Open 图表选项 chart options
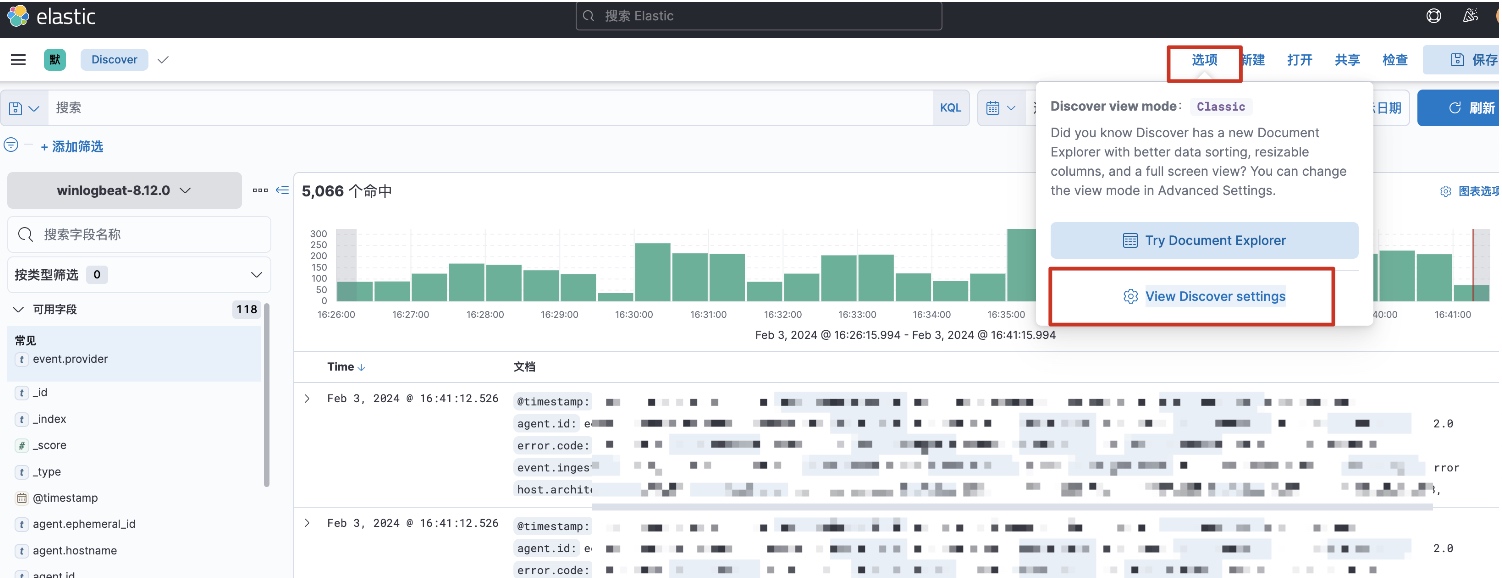 pos(1469,191)
